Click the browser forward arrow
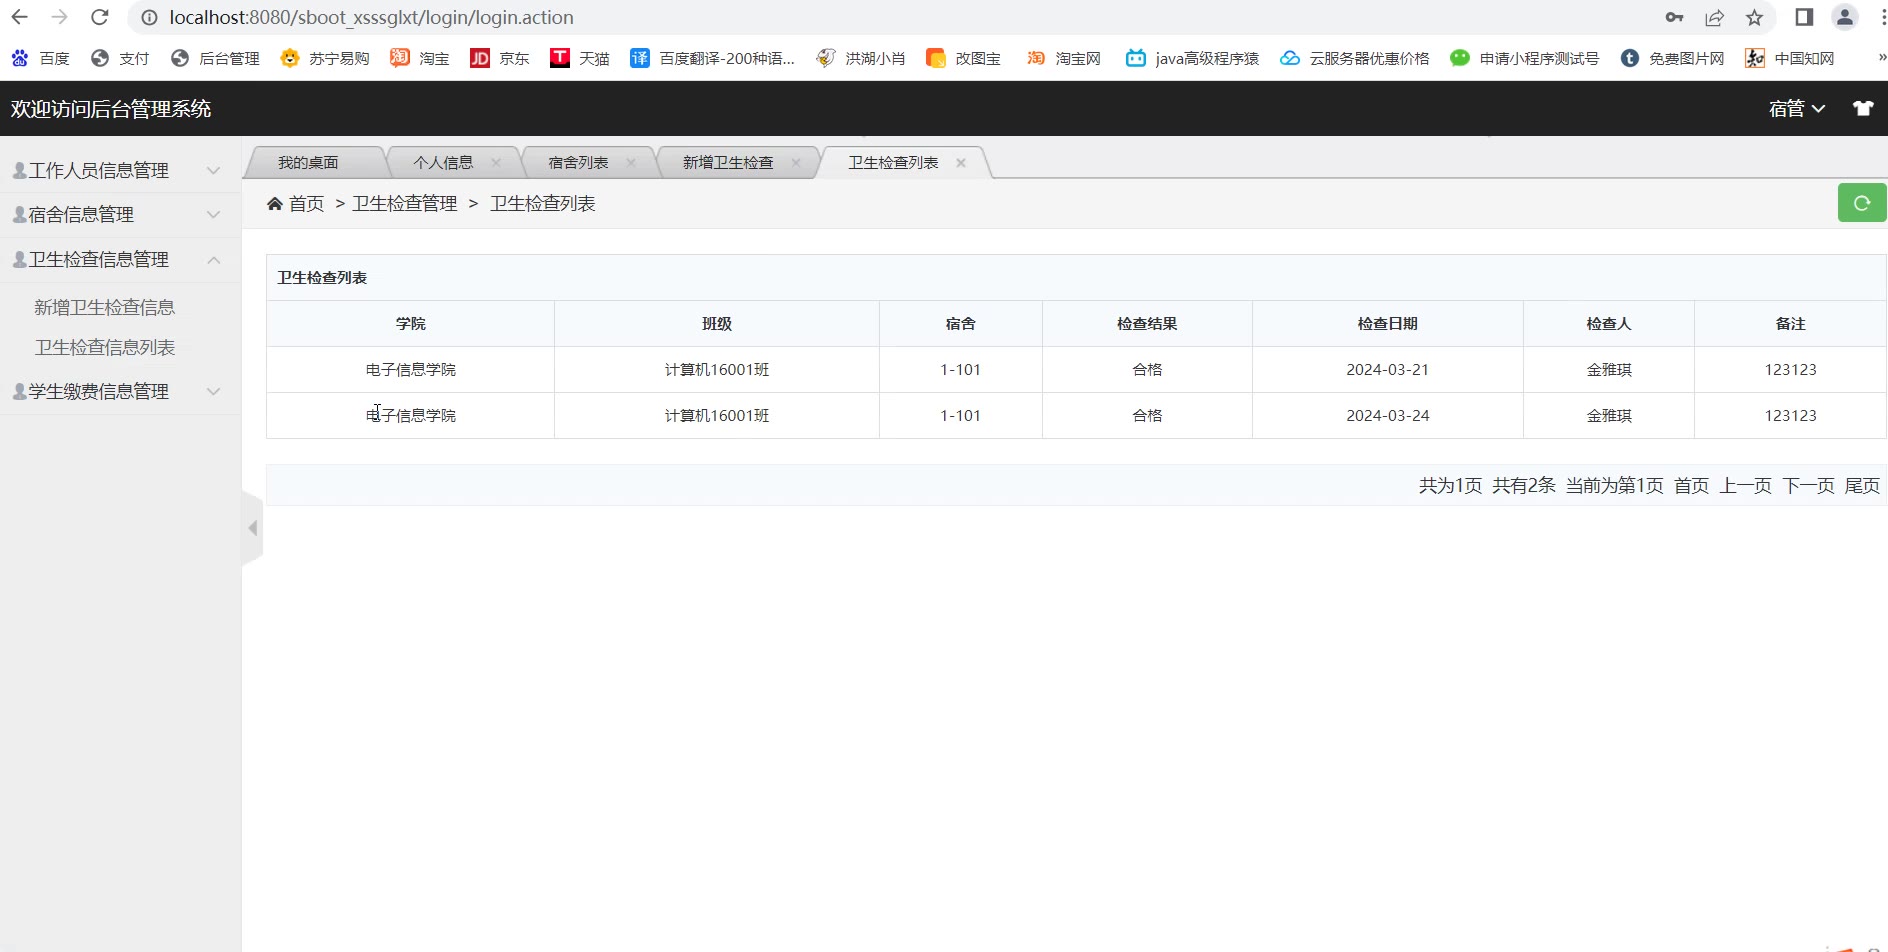 pyautogui.click(x=59, y=17)
